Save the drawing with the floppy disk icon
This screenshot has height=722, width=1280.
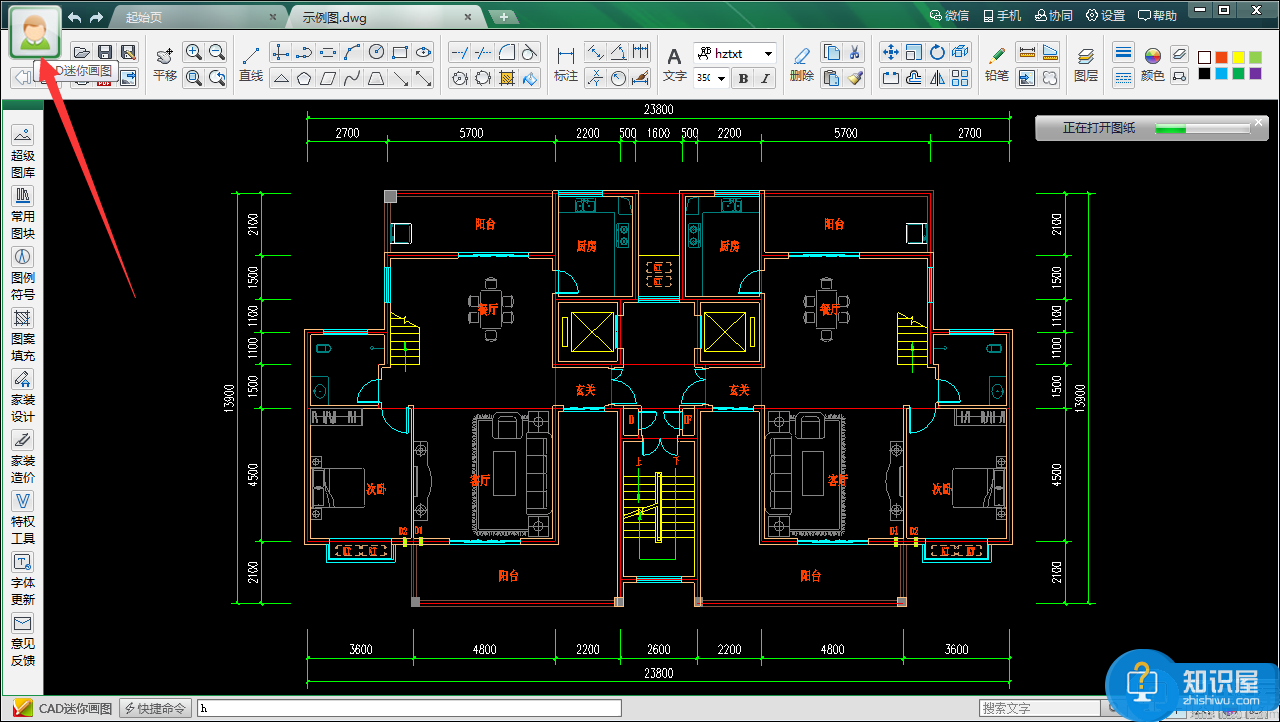click(105, 51)
